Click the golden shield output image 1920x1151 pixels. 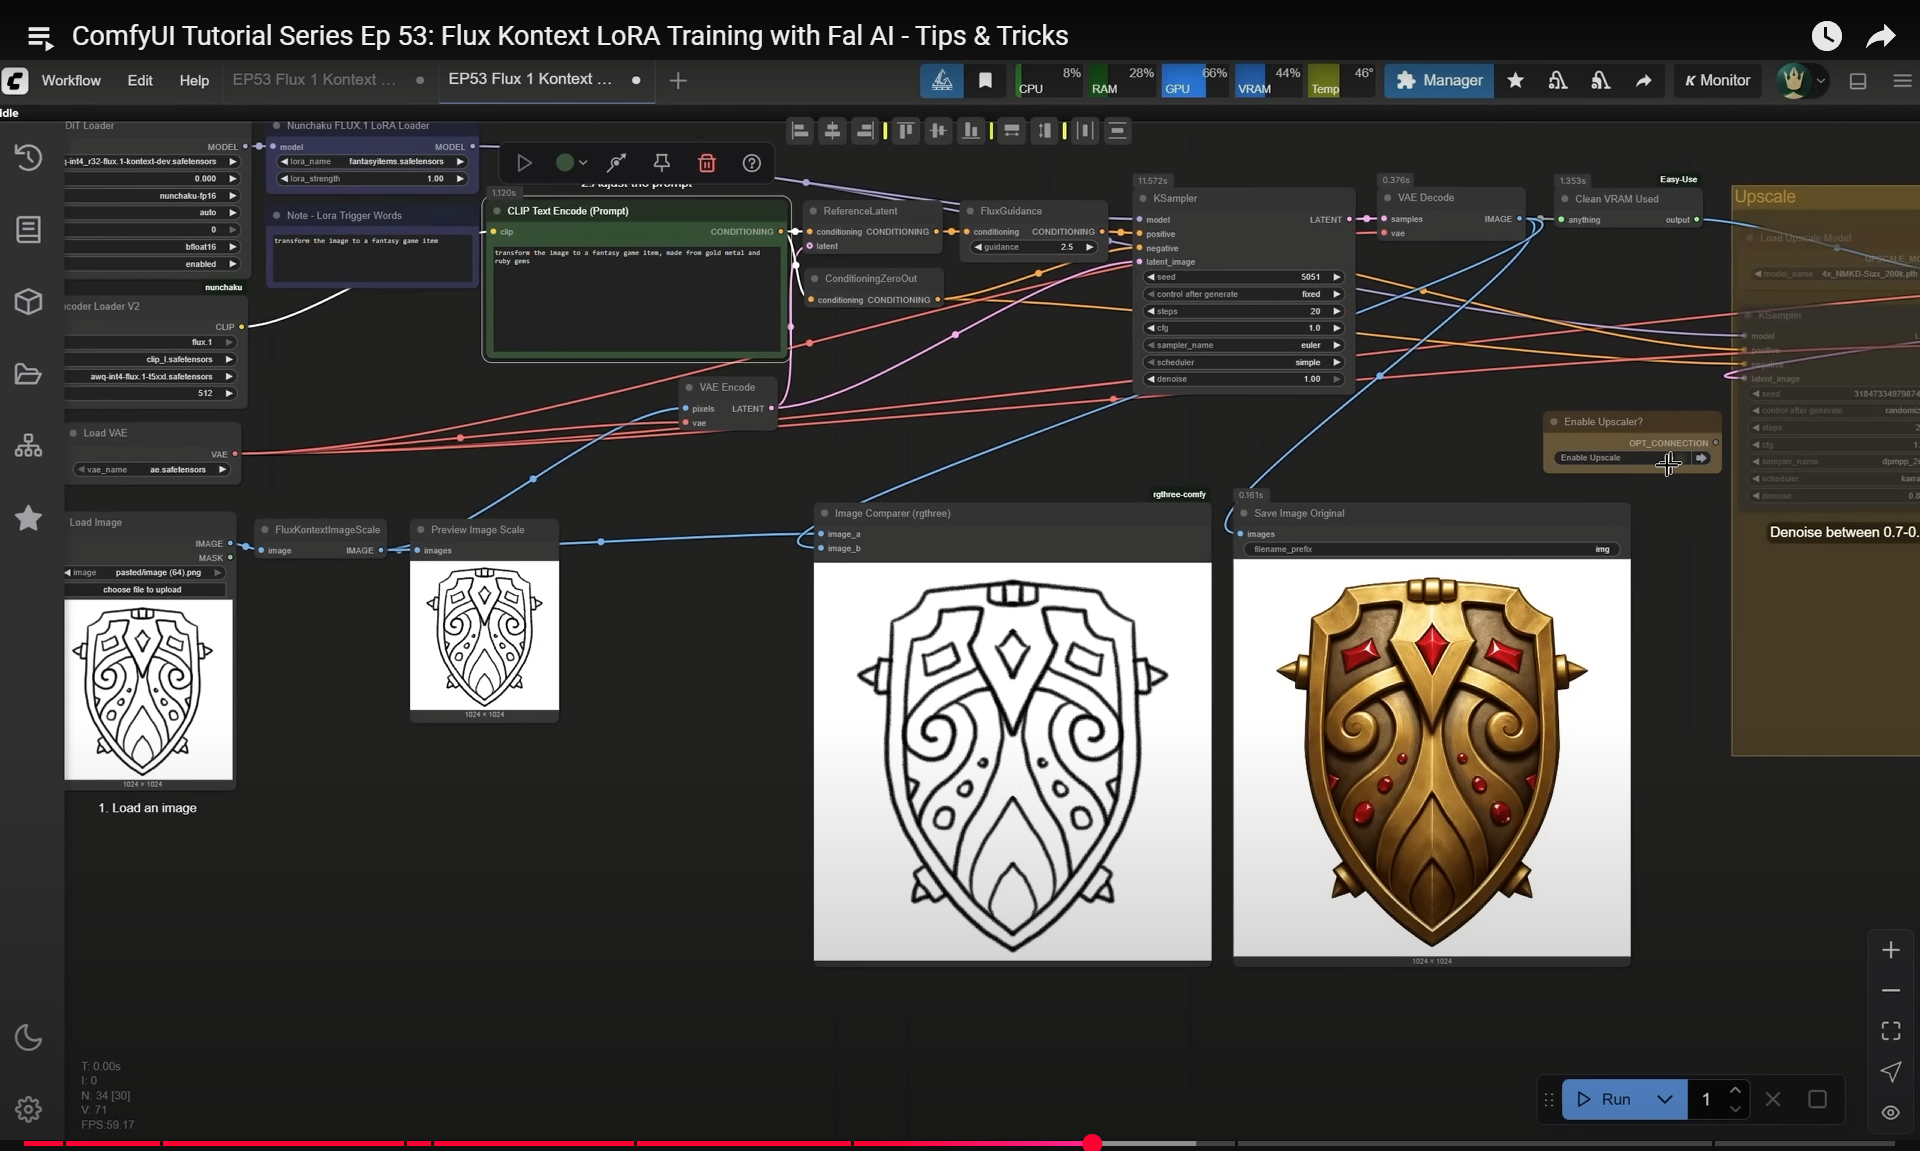[1431, 760]
